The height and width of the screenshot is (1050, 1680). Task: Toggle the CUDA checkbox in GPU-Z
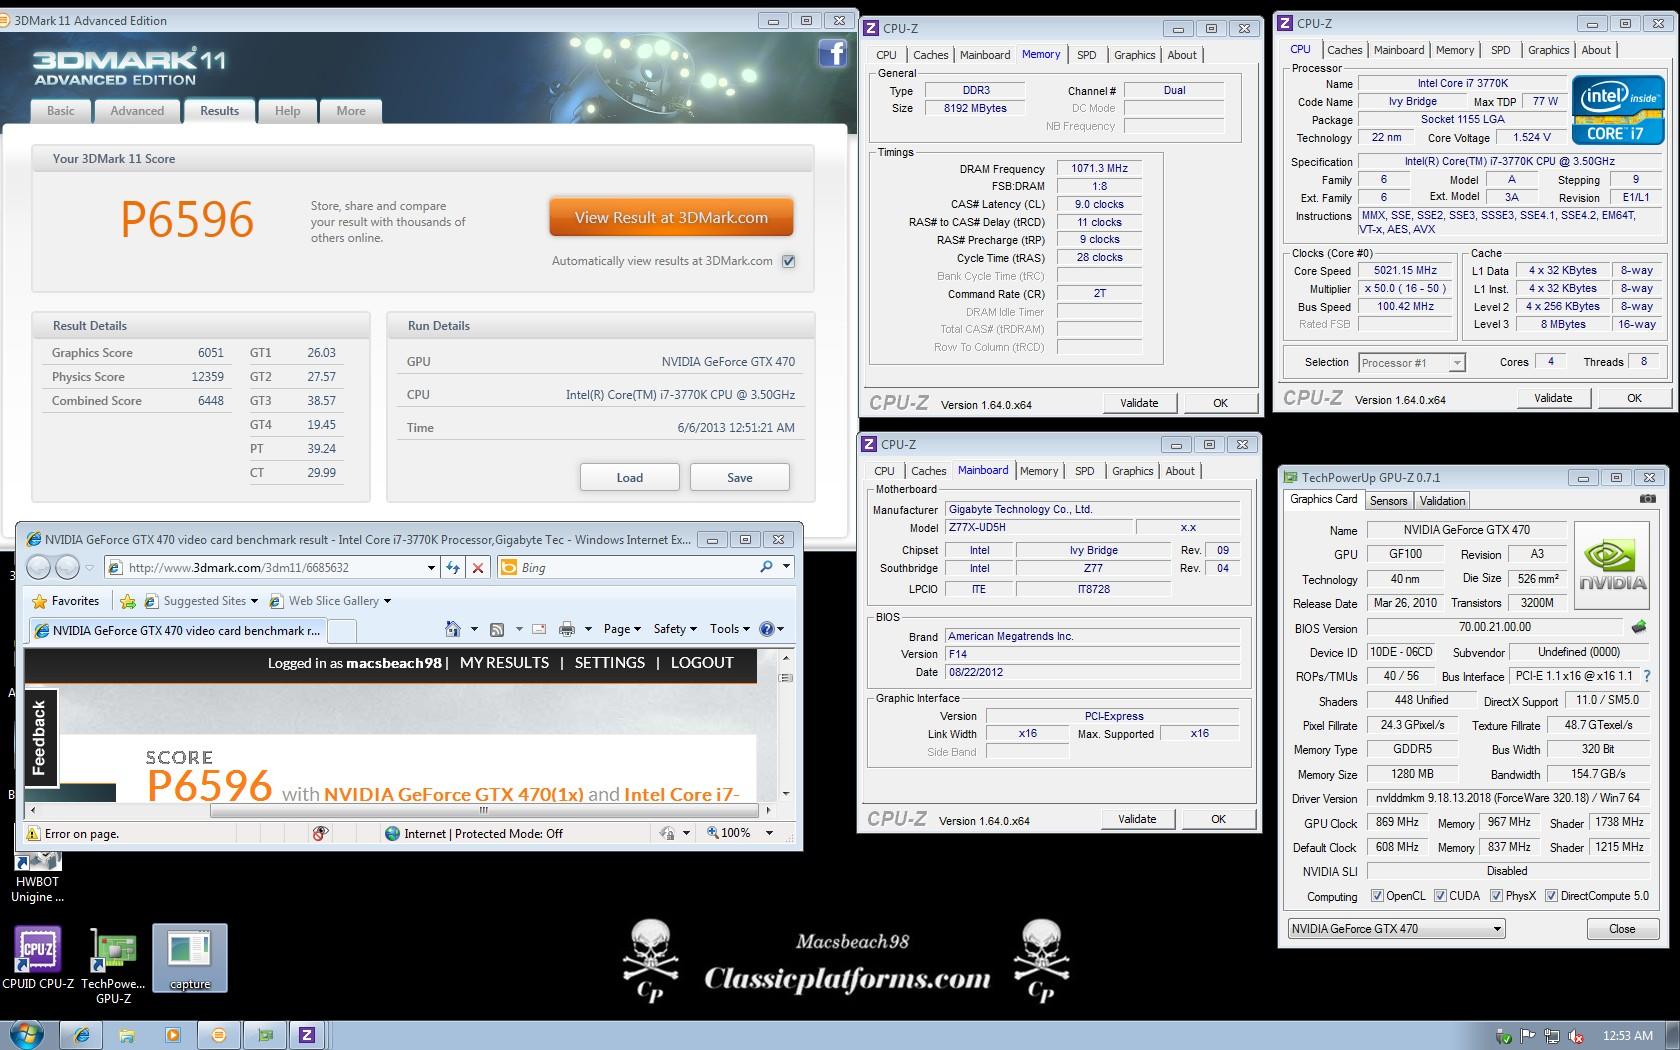(x=1440, y=896)
